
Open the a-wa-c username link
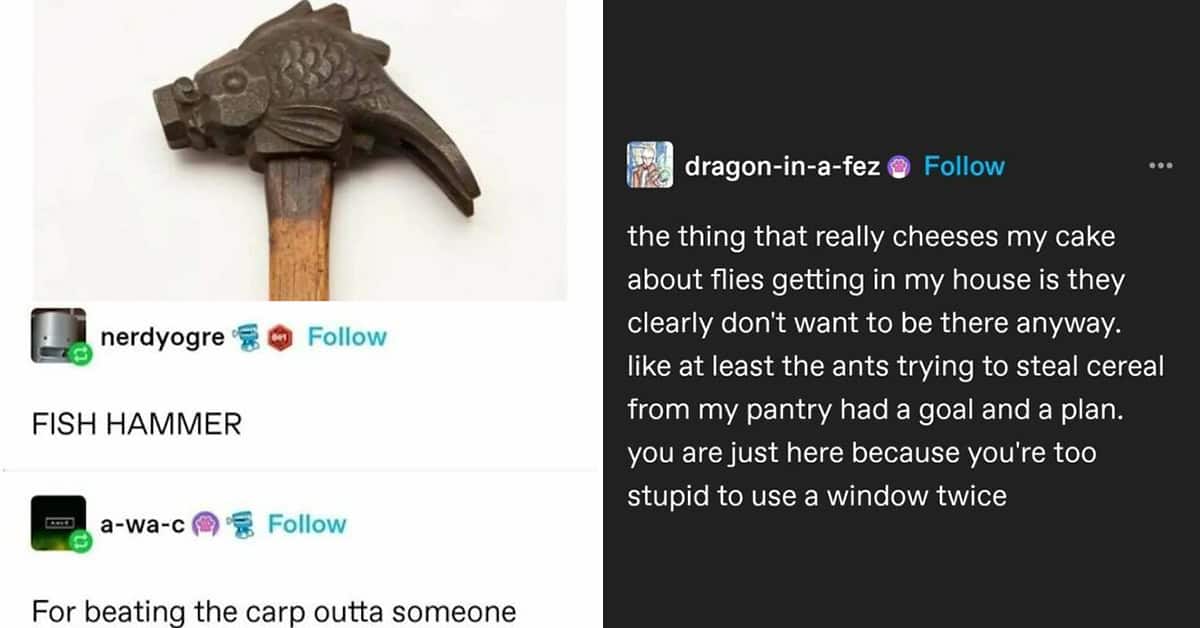pos(143,525)
